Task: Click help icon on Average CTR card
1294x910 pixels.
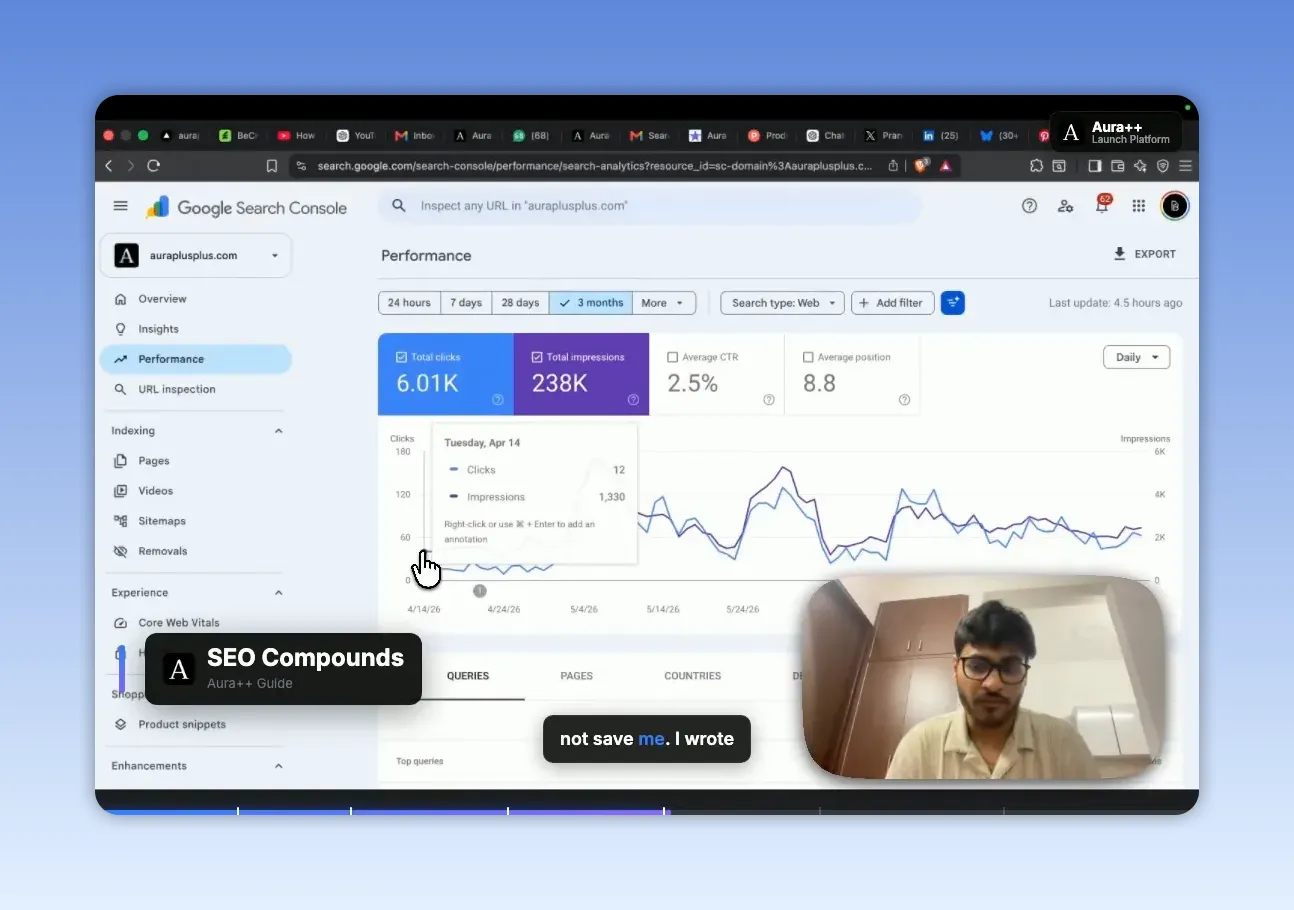Action: (769, 400)
